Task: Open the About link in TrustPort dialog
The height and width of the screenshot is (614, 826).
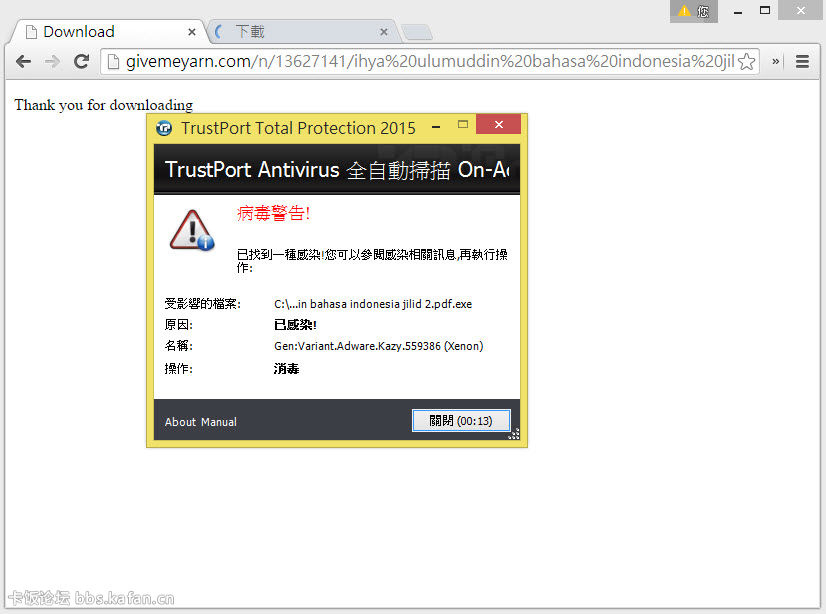Action: [180, 422]
